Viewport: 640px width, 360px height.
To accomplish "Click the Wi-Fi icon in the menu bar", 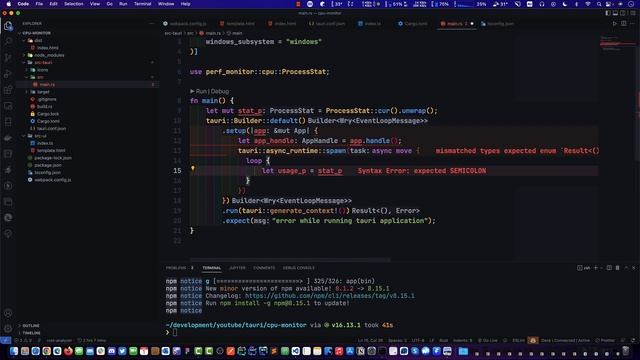I will [x=588, y=4].
